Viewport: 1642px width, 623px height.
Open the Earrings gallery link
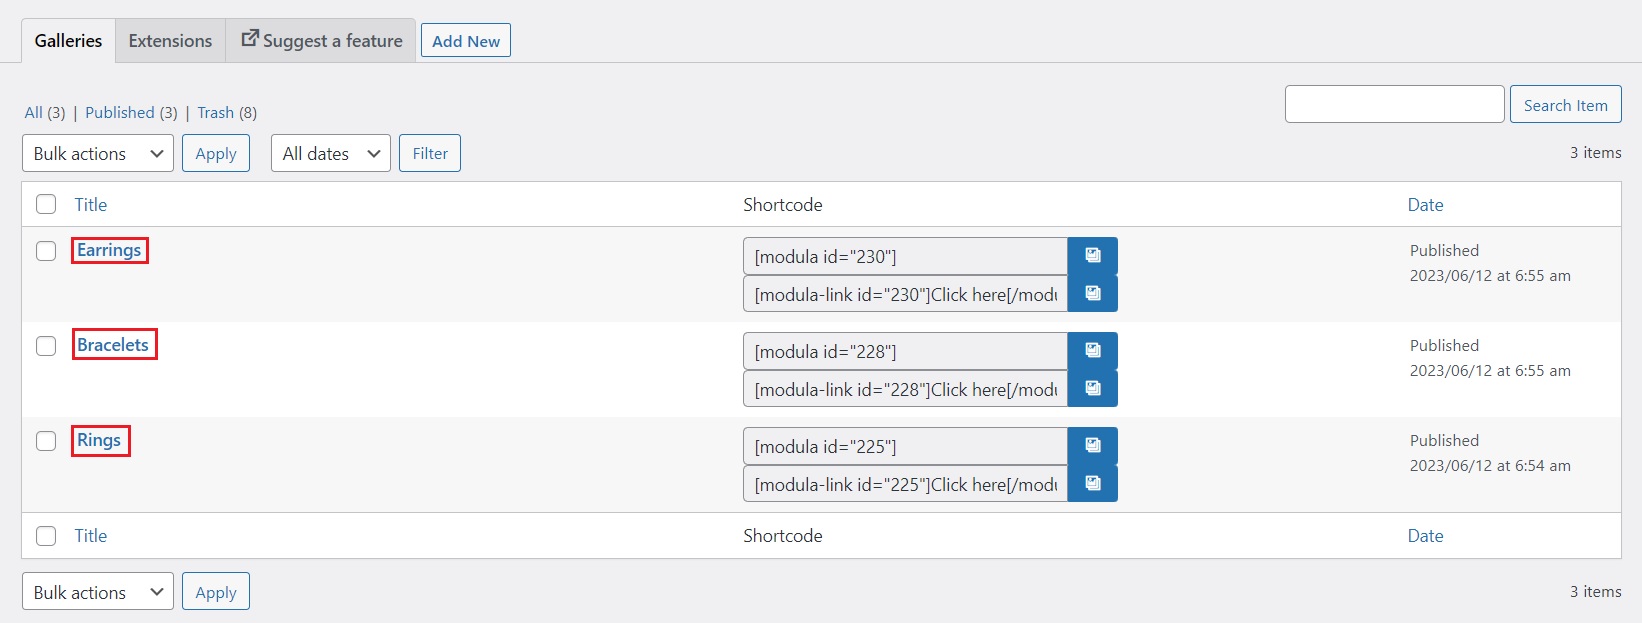109,250
